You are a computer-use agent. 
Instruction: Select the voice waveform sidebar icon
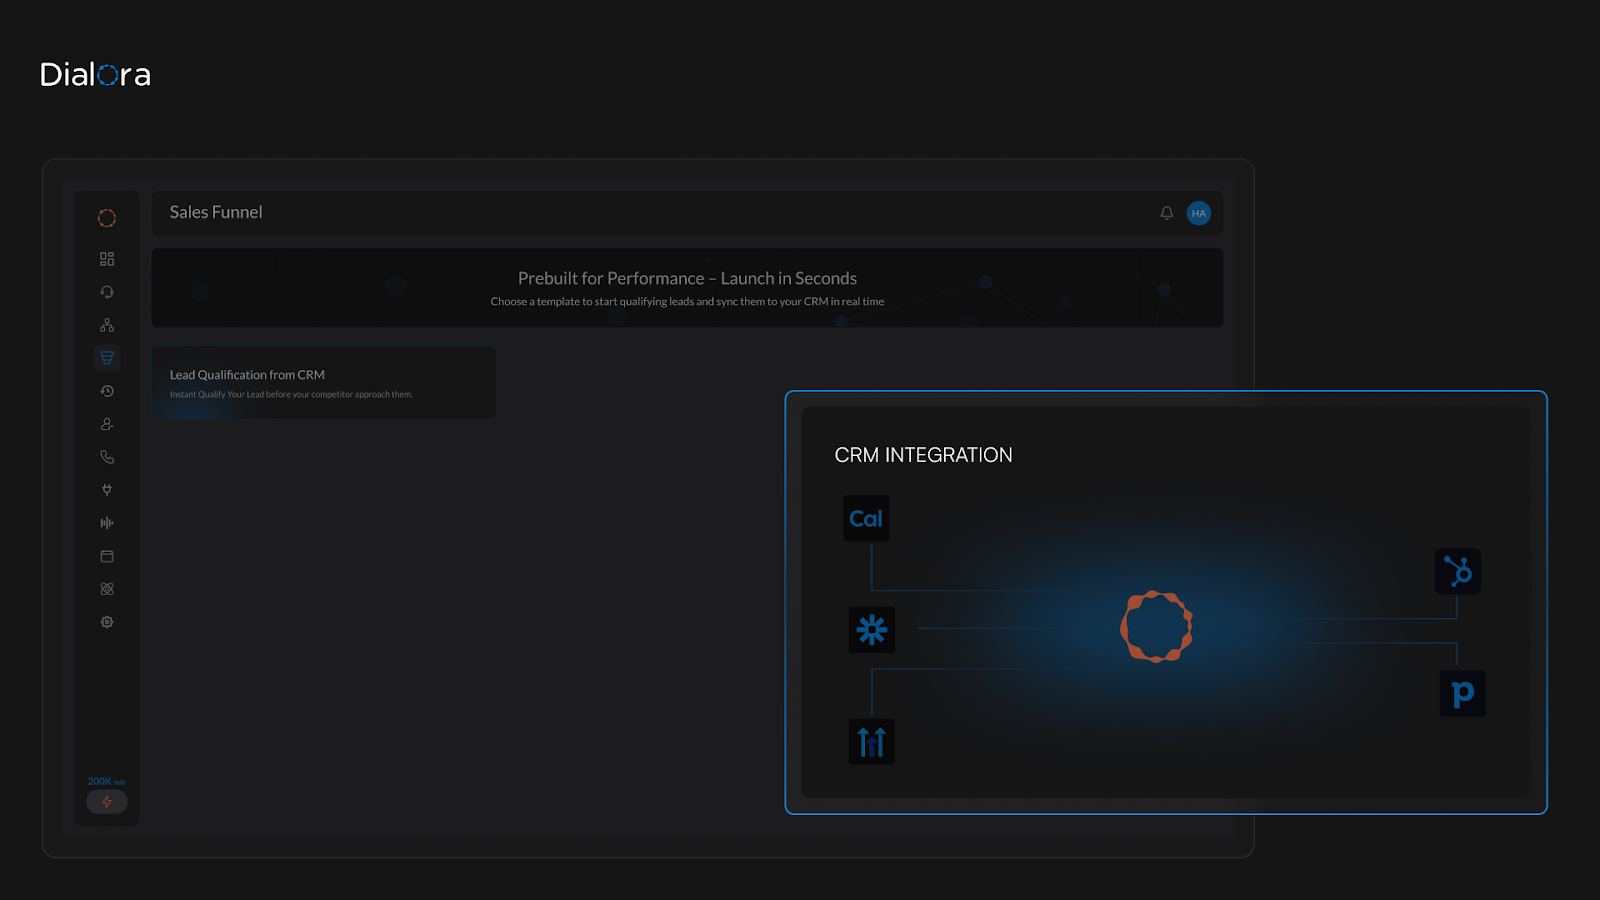point(107,522)
